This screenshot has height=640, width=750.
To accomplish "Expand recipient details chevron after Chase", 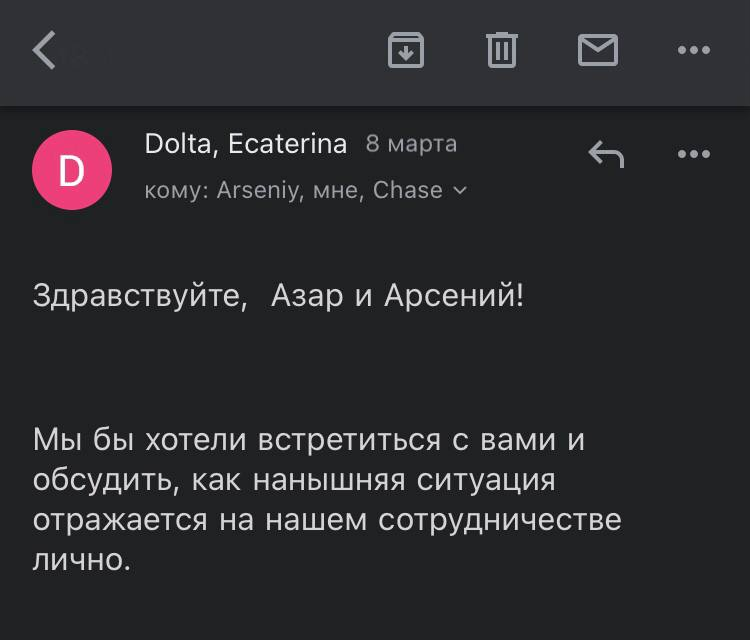I will coord(460,190).
